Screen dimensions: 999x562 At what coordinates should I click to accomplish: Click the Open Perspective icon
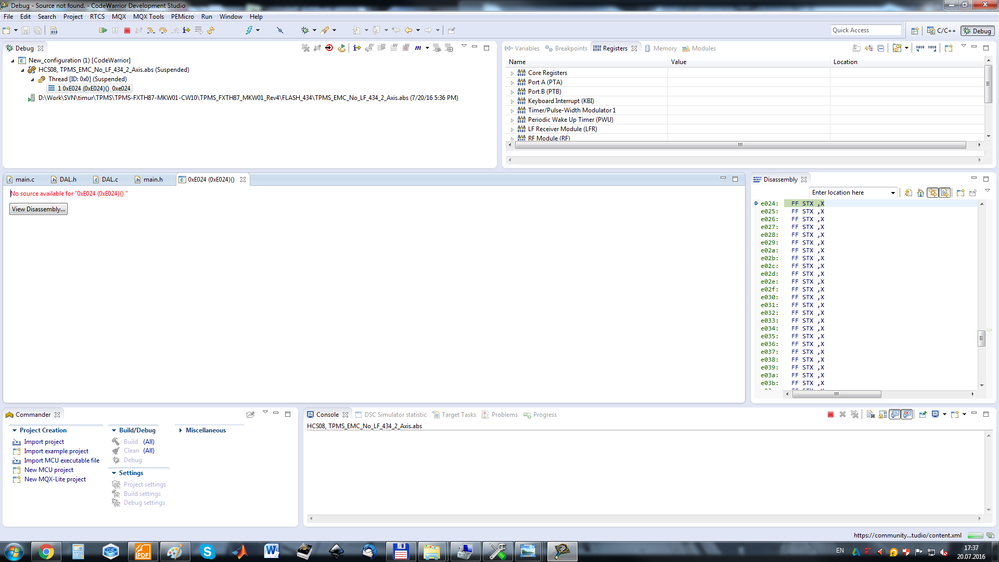(915, 30)
